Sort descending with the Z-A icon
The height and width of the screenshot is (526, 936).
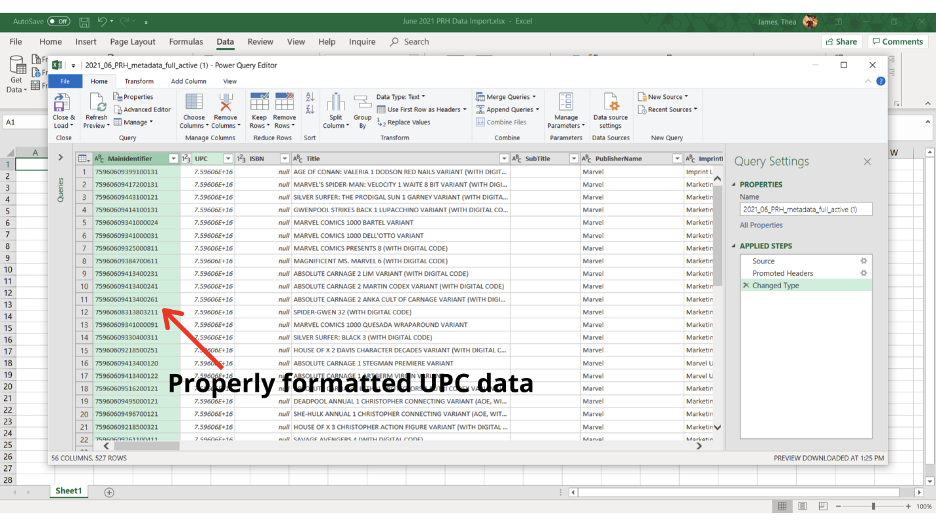point(310,109)
